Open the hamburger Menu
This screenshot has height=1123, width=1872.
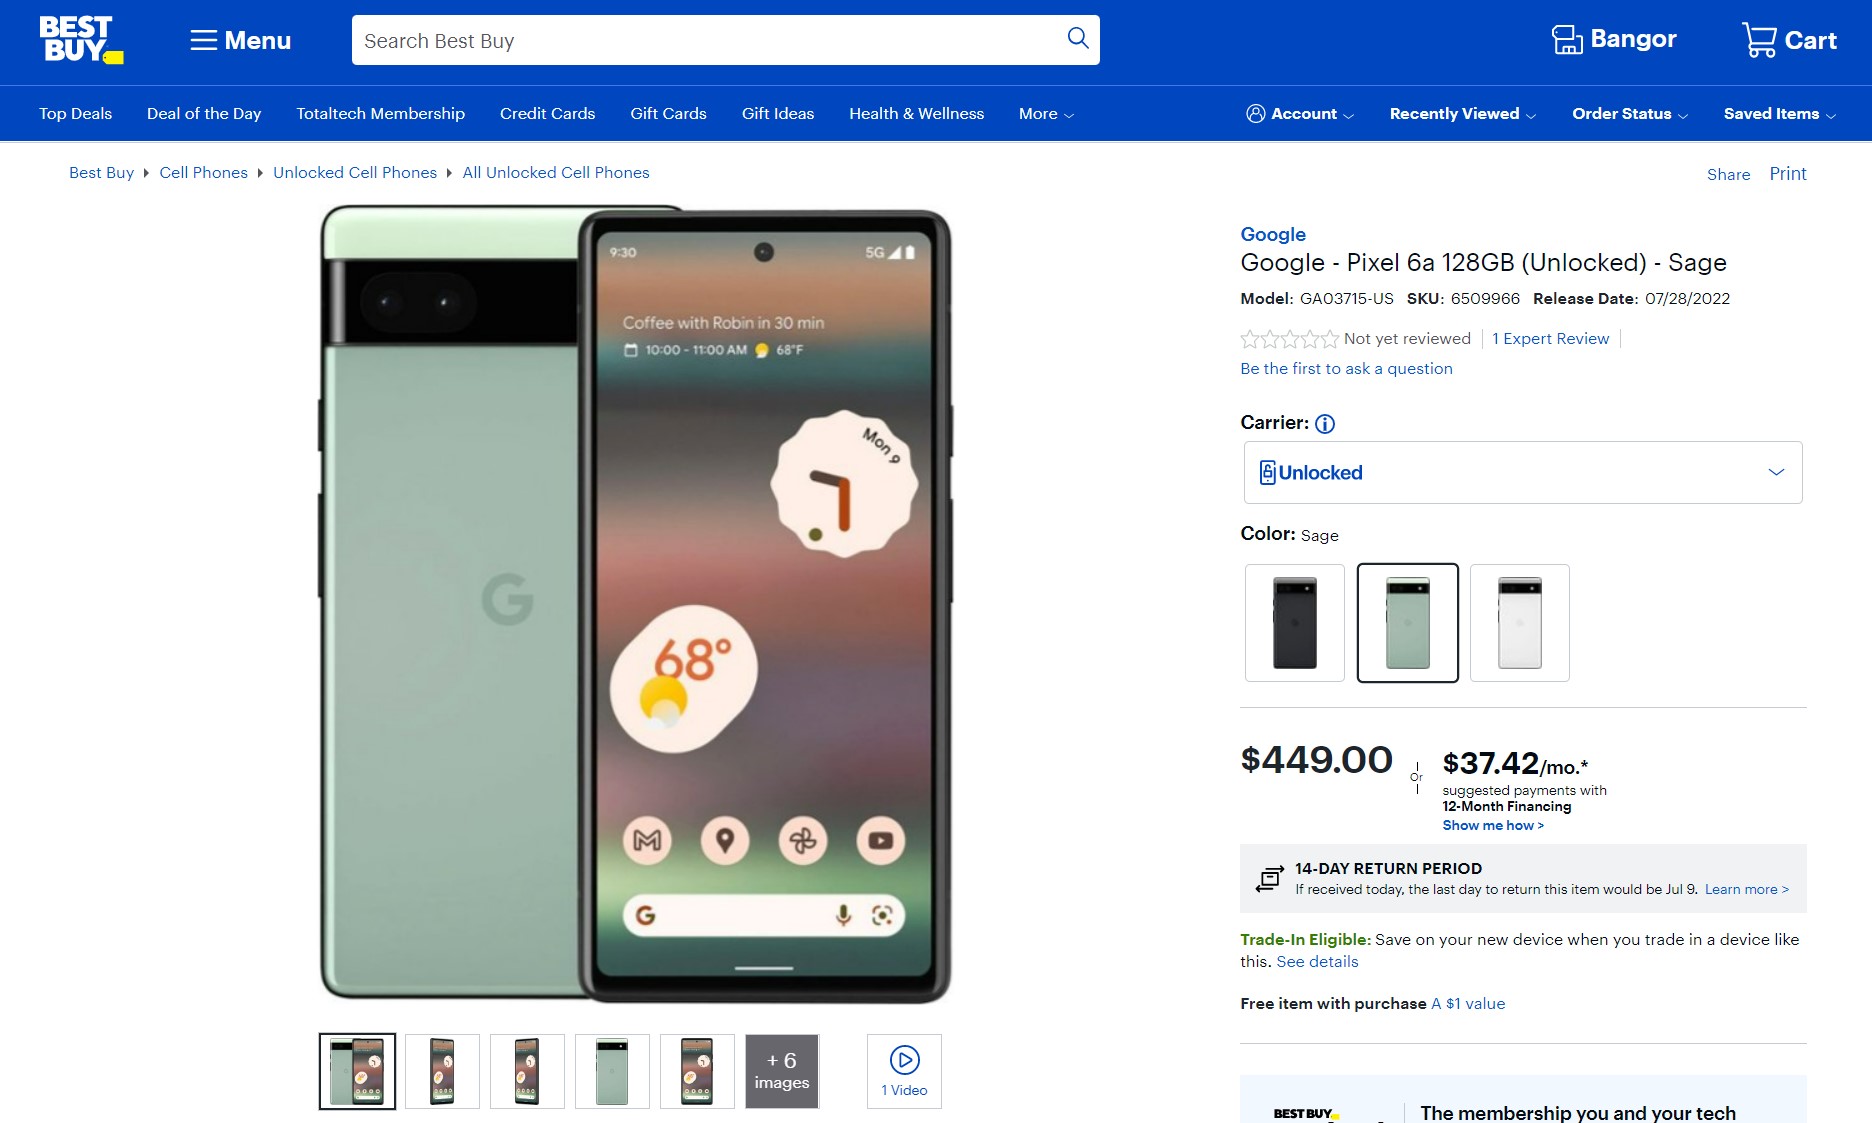pyautogui.click(x=240, y=40)
